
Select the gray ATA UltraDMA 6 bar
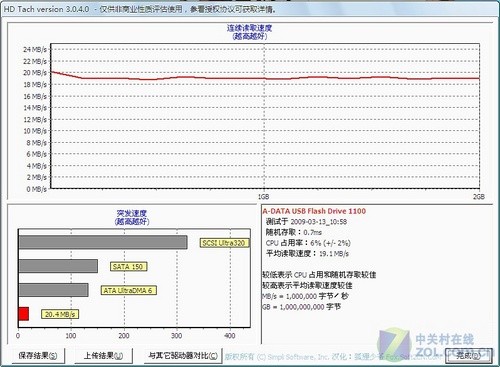[x=54, y=290]
